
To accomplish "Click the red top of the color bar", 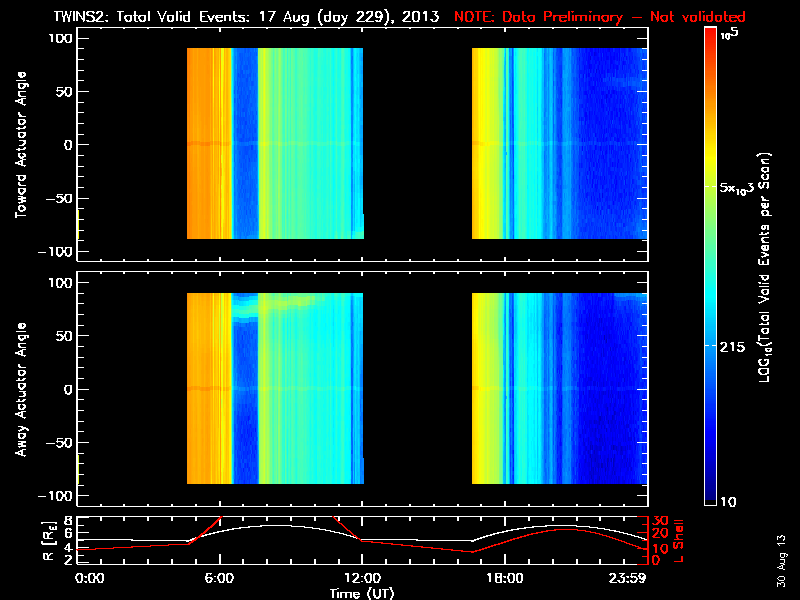I will (710, 36).
